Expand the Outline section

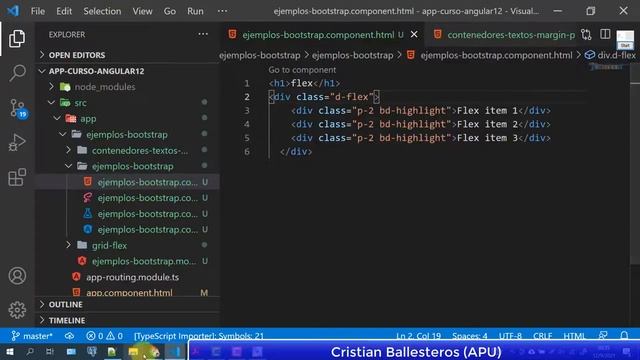(65, 304)
